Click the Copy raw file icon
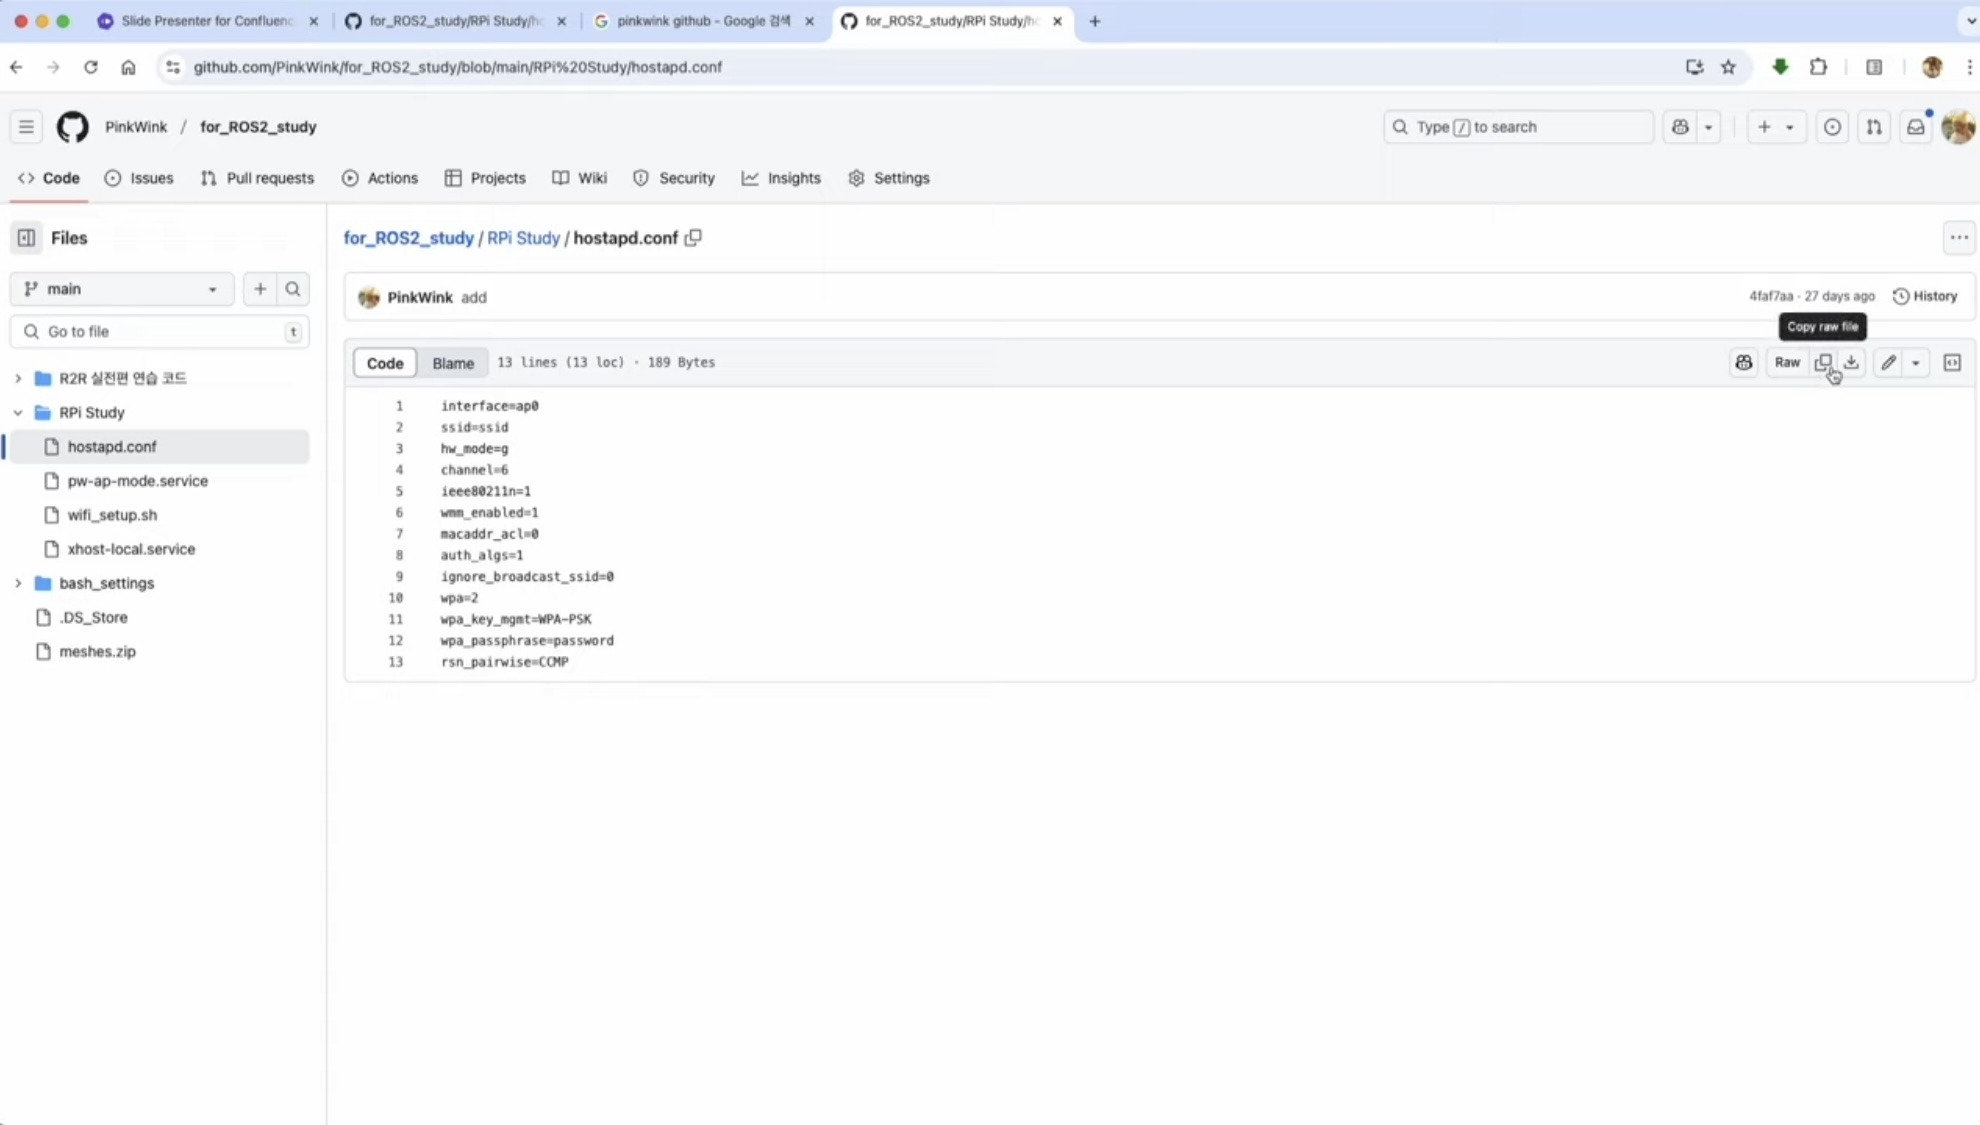This screenshot has width=1980, height=1125. 1823,363
